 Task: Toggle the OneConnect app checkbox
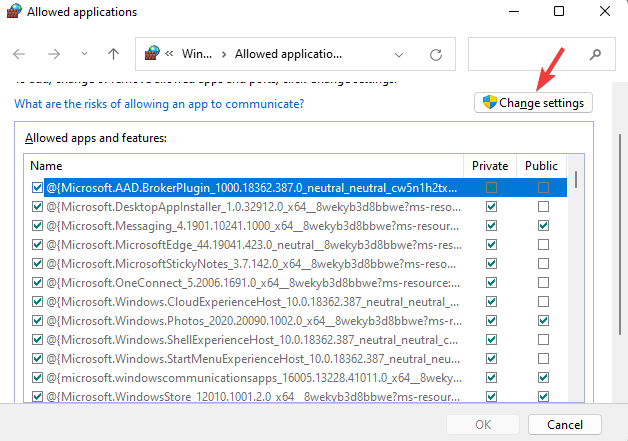click(x=37, y=283)
